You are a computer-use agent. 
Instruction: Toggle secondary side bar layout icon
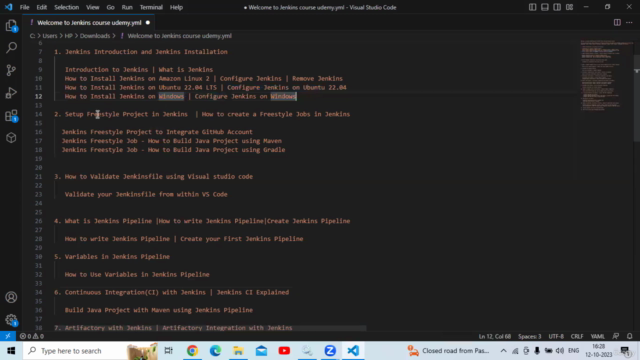[557, 7]
